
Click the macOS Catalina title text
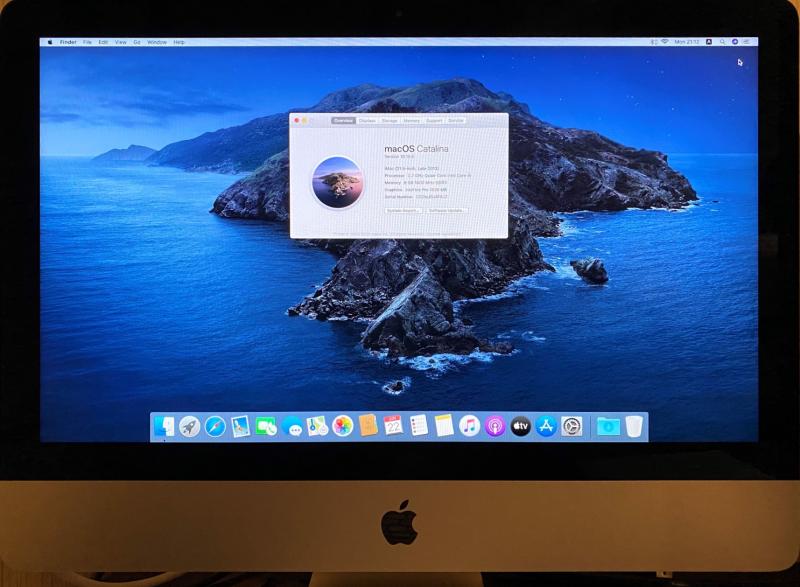coord(416,149)
